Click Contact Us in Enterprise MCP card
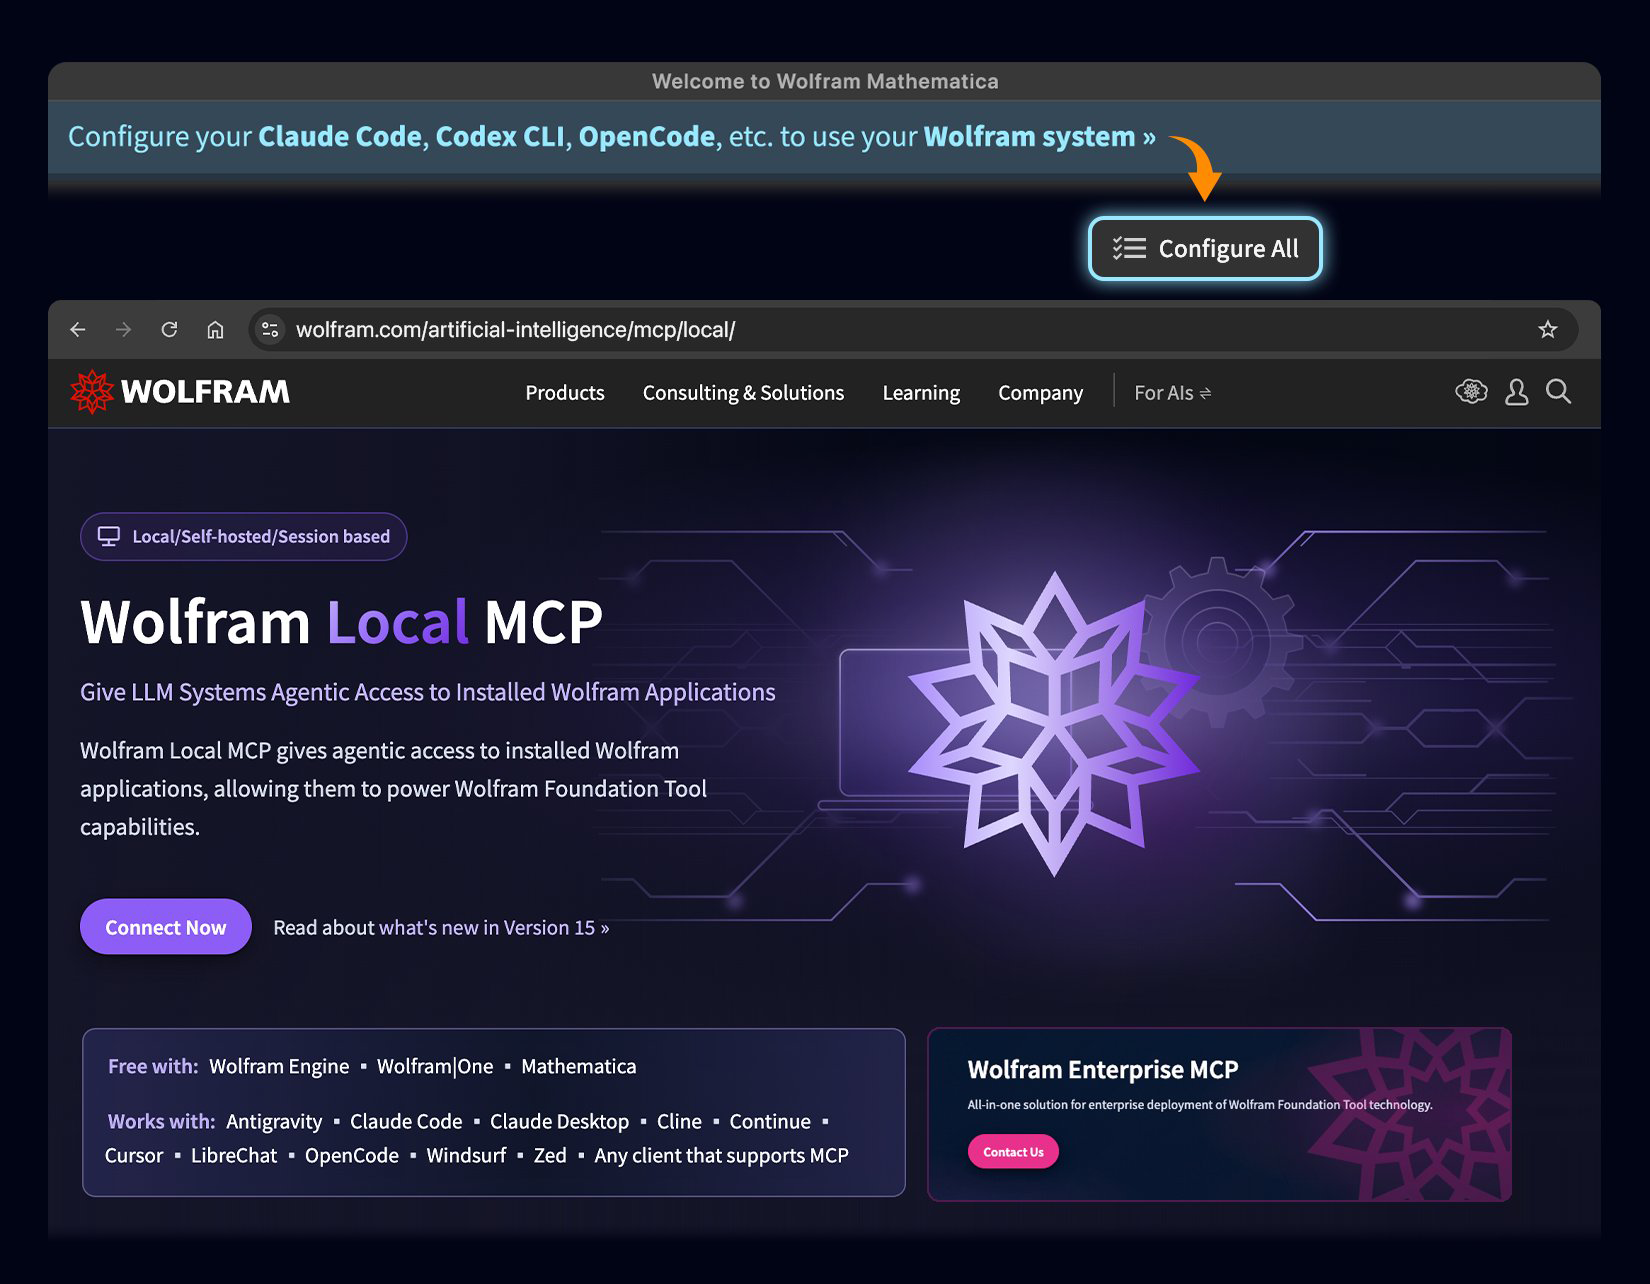The image size is (1650, 1284). [x=1013, y=1152]
